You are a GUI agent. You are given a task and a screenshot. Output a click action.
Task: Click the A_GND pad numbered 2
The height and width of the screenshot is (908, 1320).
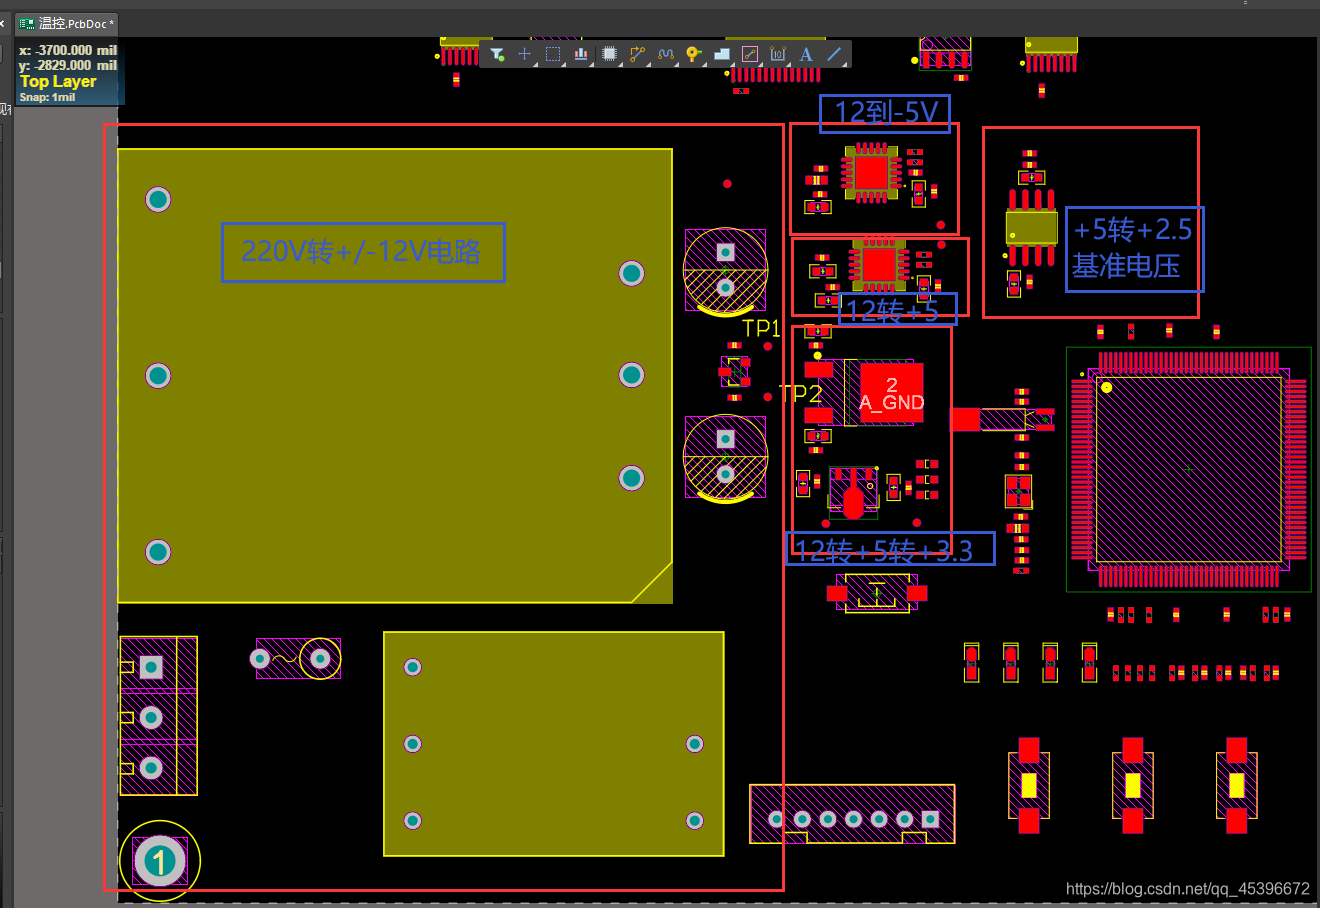coord(891,393)
